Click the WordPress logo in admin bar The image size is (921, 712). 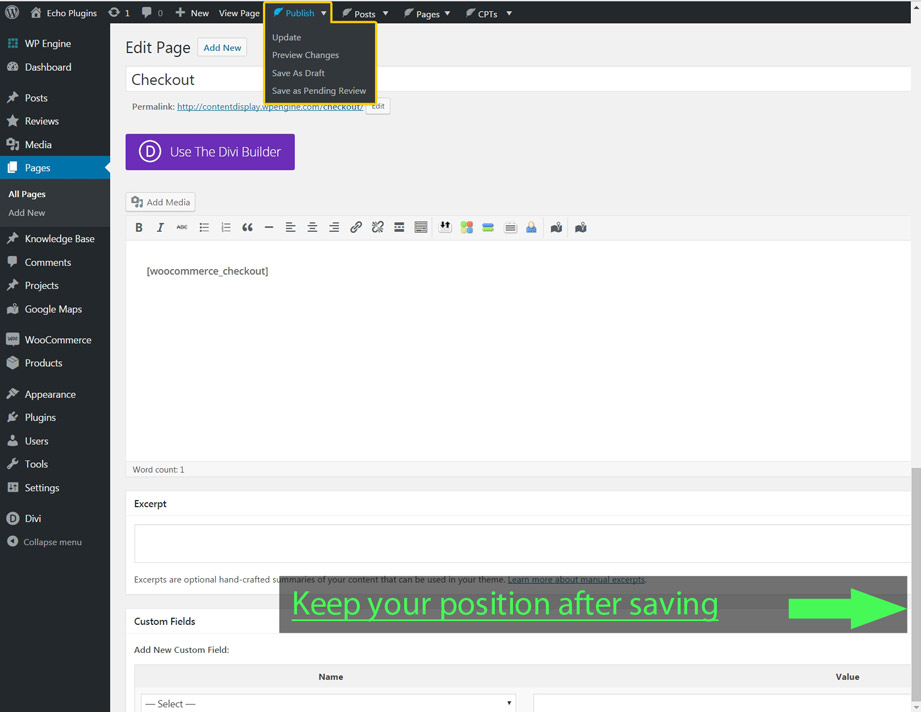[12, 12]
